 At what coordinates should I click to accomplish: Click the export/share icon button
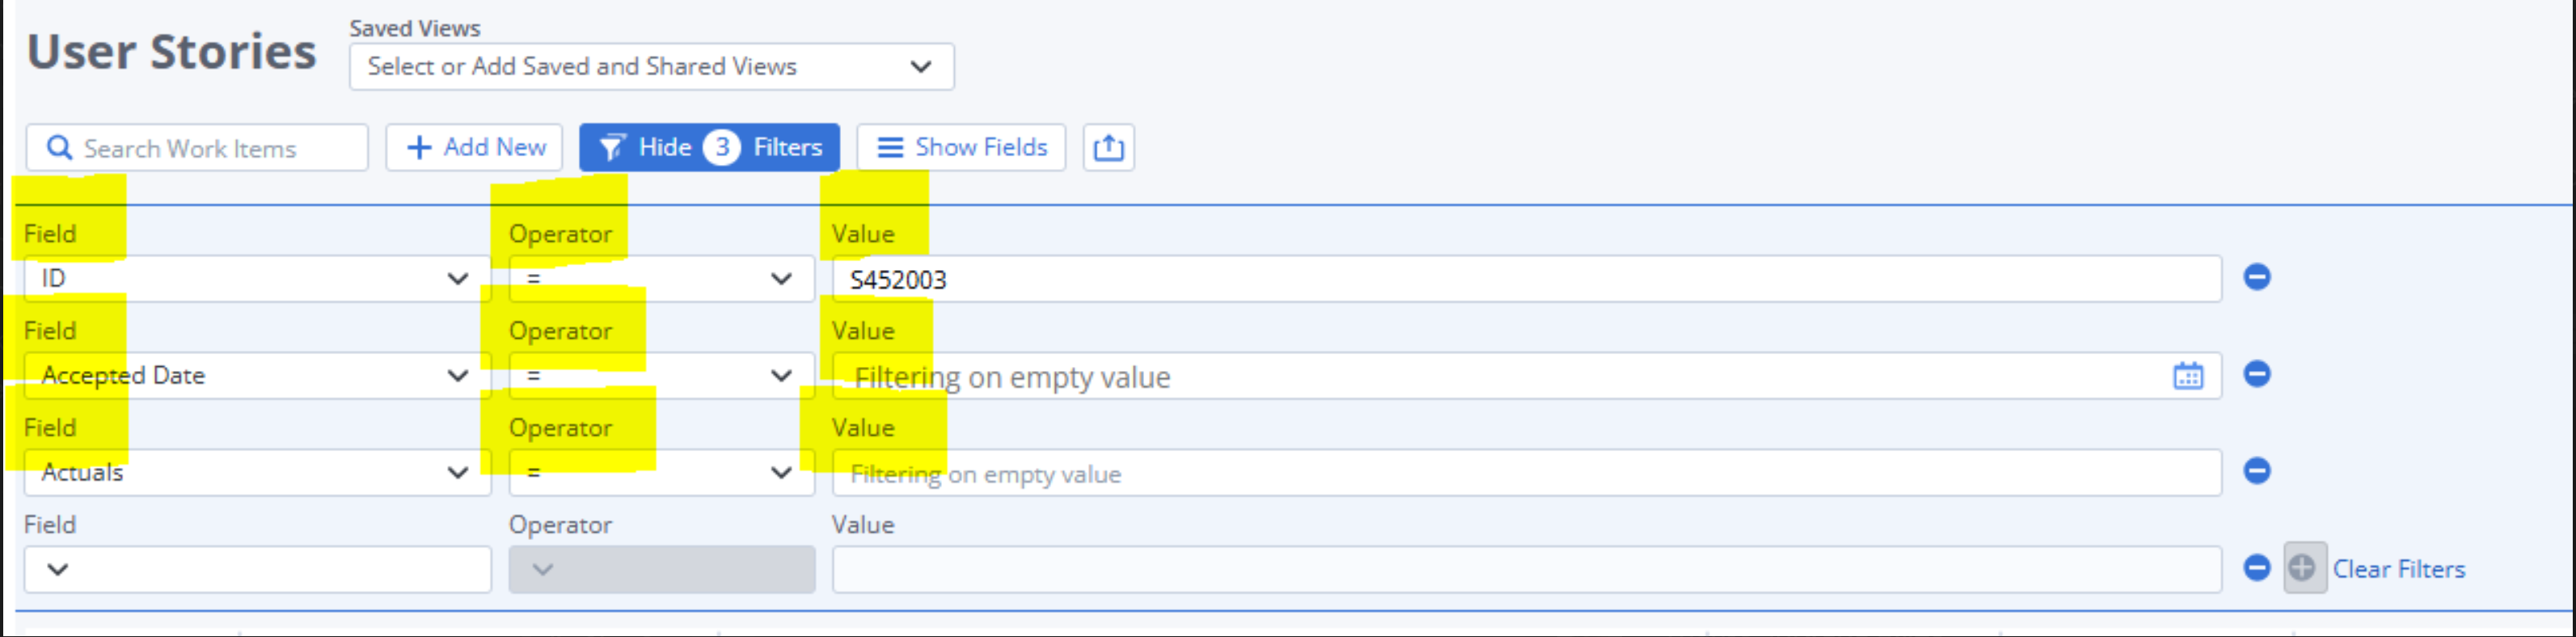pos(1108,148)
